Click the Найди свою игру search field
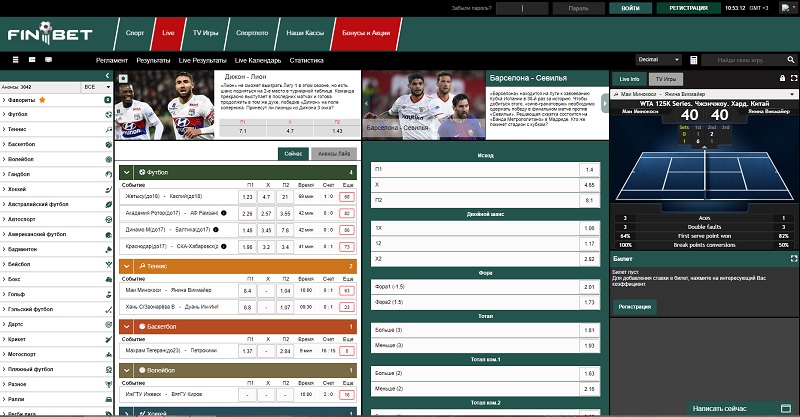The image size is (800, 417). coord(744,60)
